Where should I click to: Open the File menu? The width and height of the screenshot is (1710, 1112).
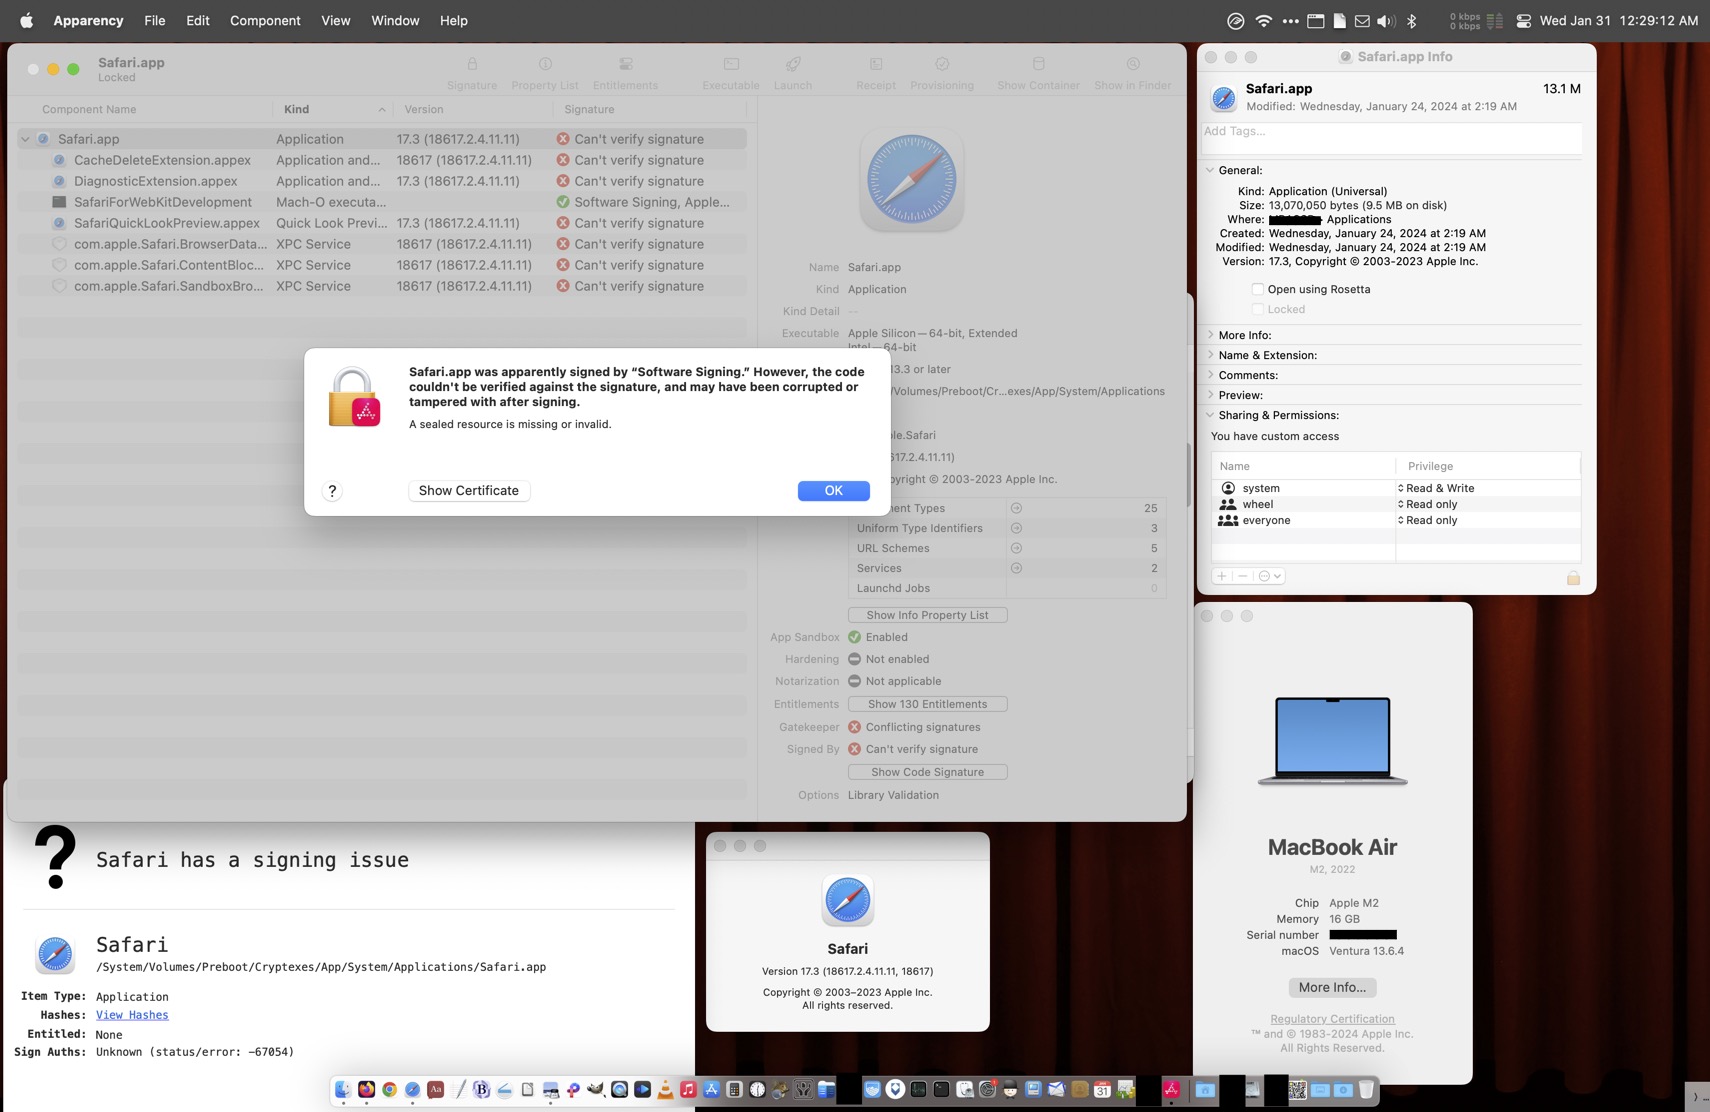[155, 20]
